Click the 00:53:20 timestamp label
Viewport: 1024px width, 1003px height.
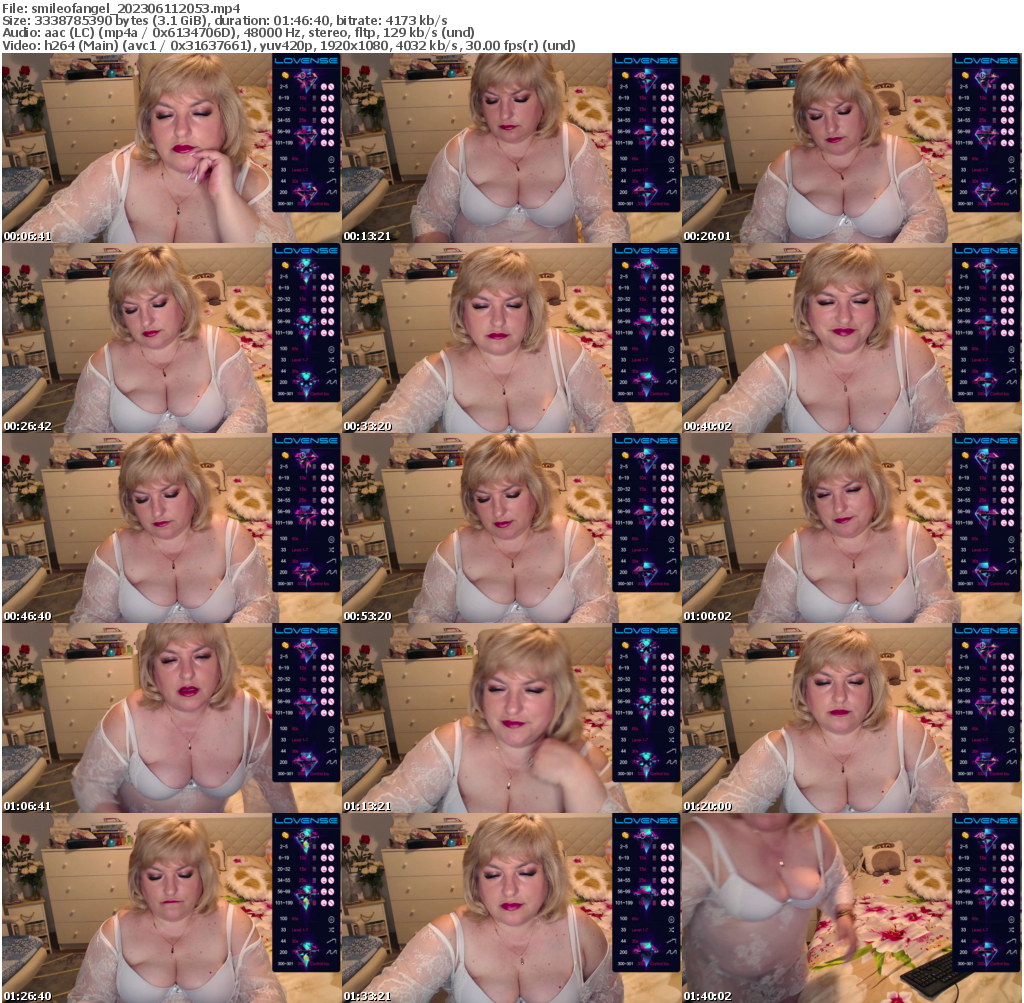click(365, 618)
